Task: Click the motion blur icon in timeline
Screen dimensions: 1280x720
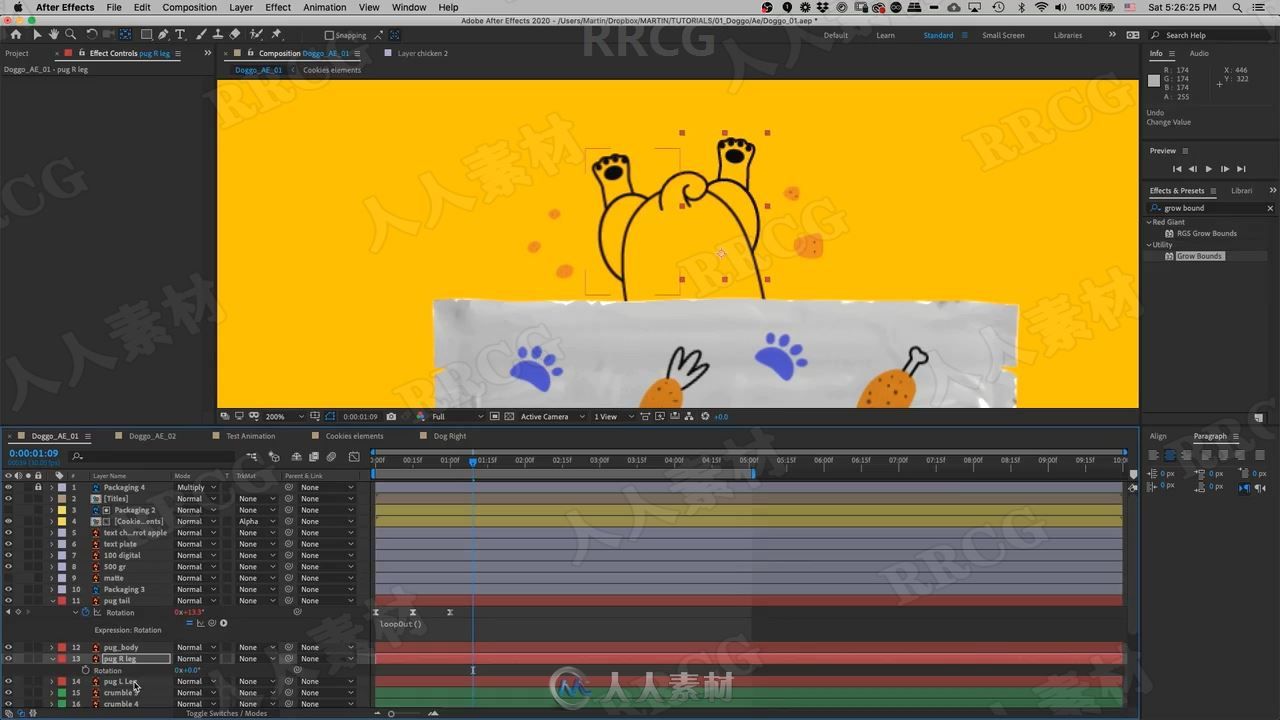Action: [x=332, y=456]
